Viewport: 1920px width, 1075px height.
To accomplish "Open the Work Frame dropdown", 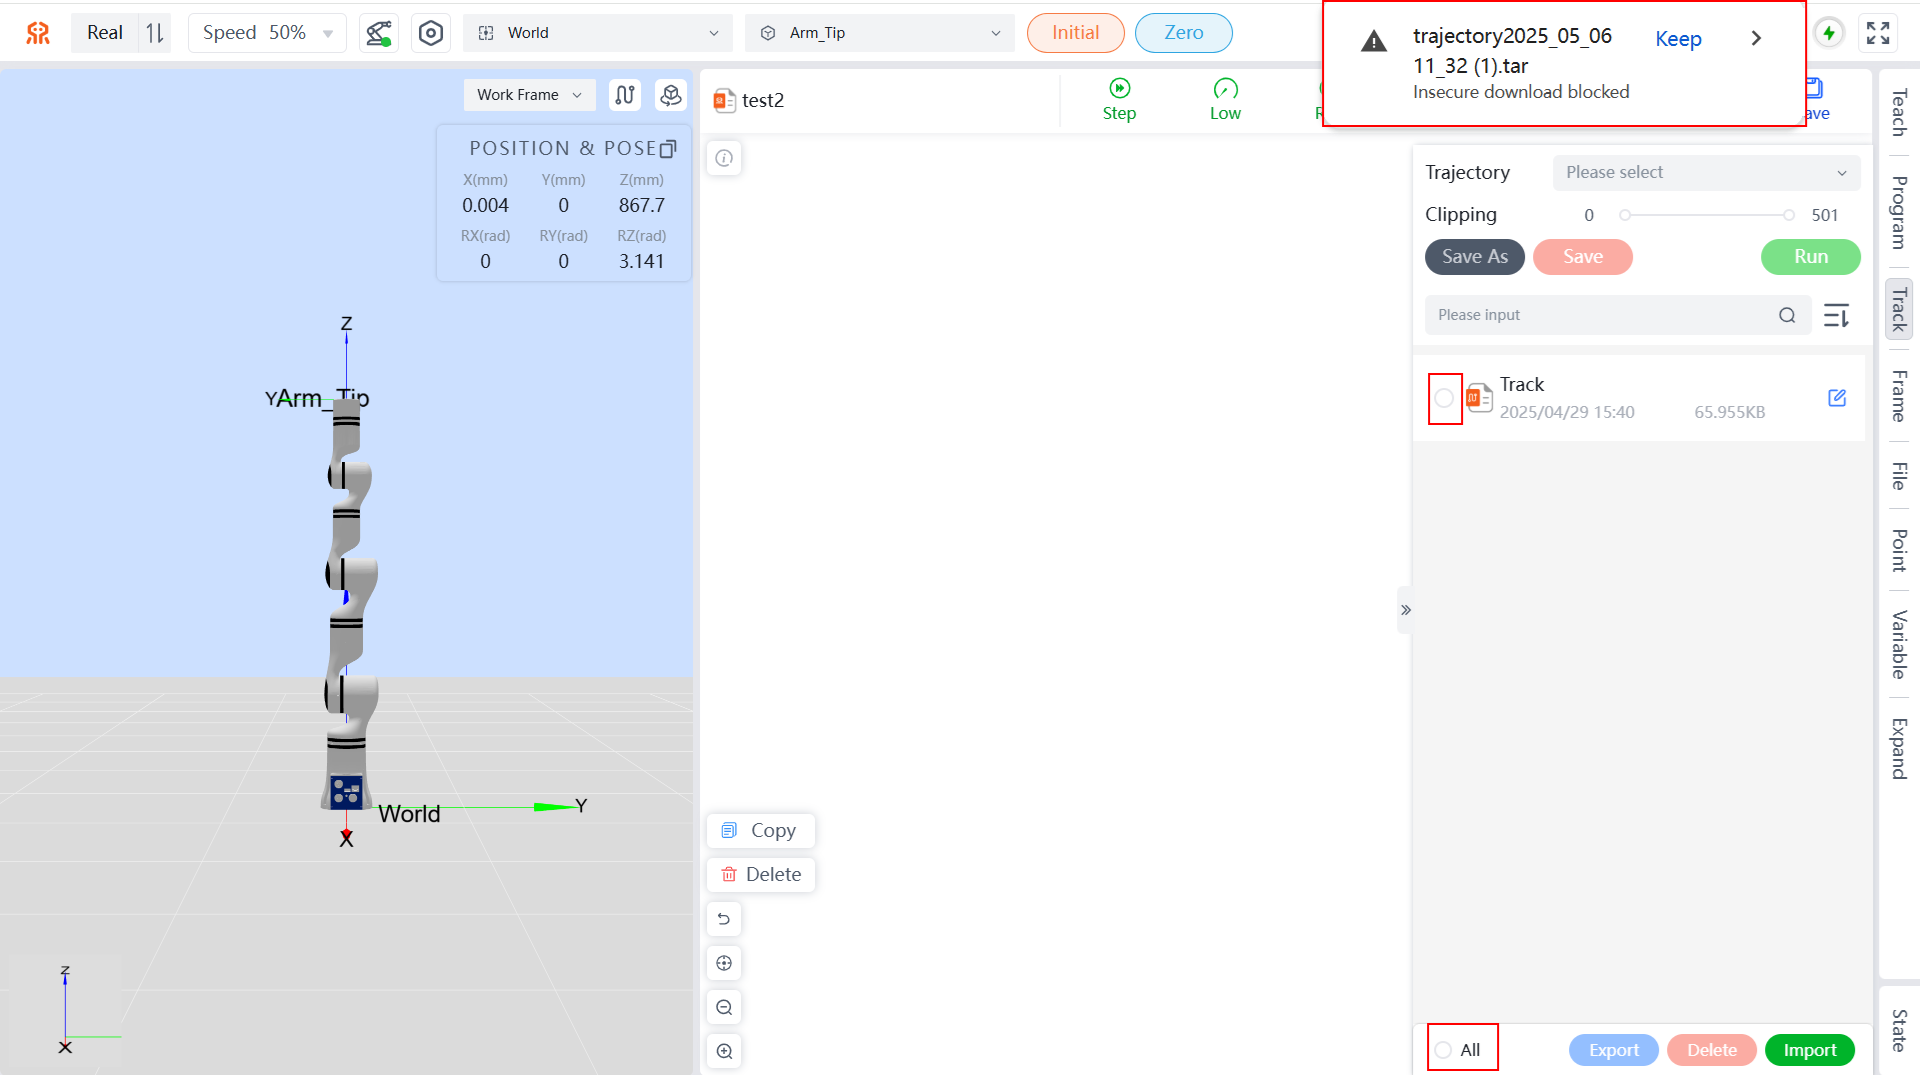I will (x=528, y=95).
